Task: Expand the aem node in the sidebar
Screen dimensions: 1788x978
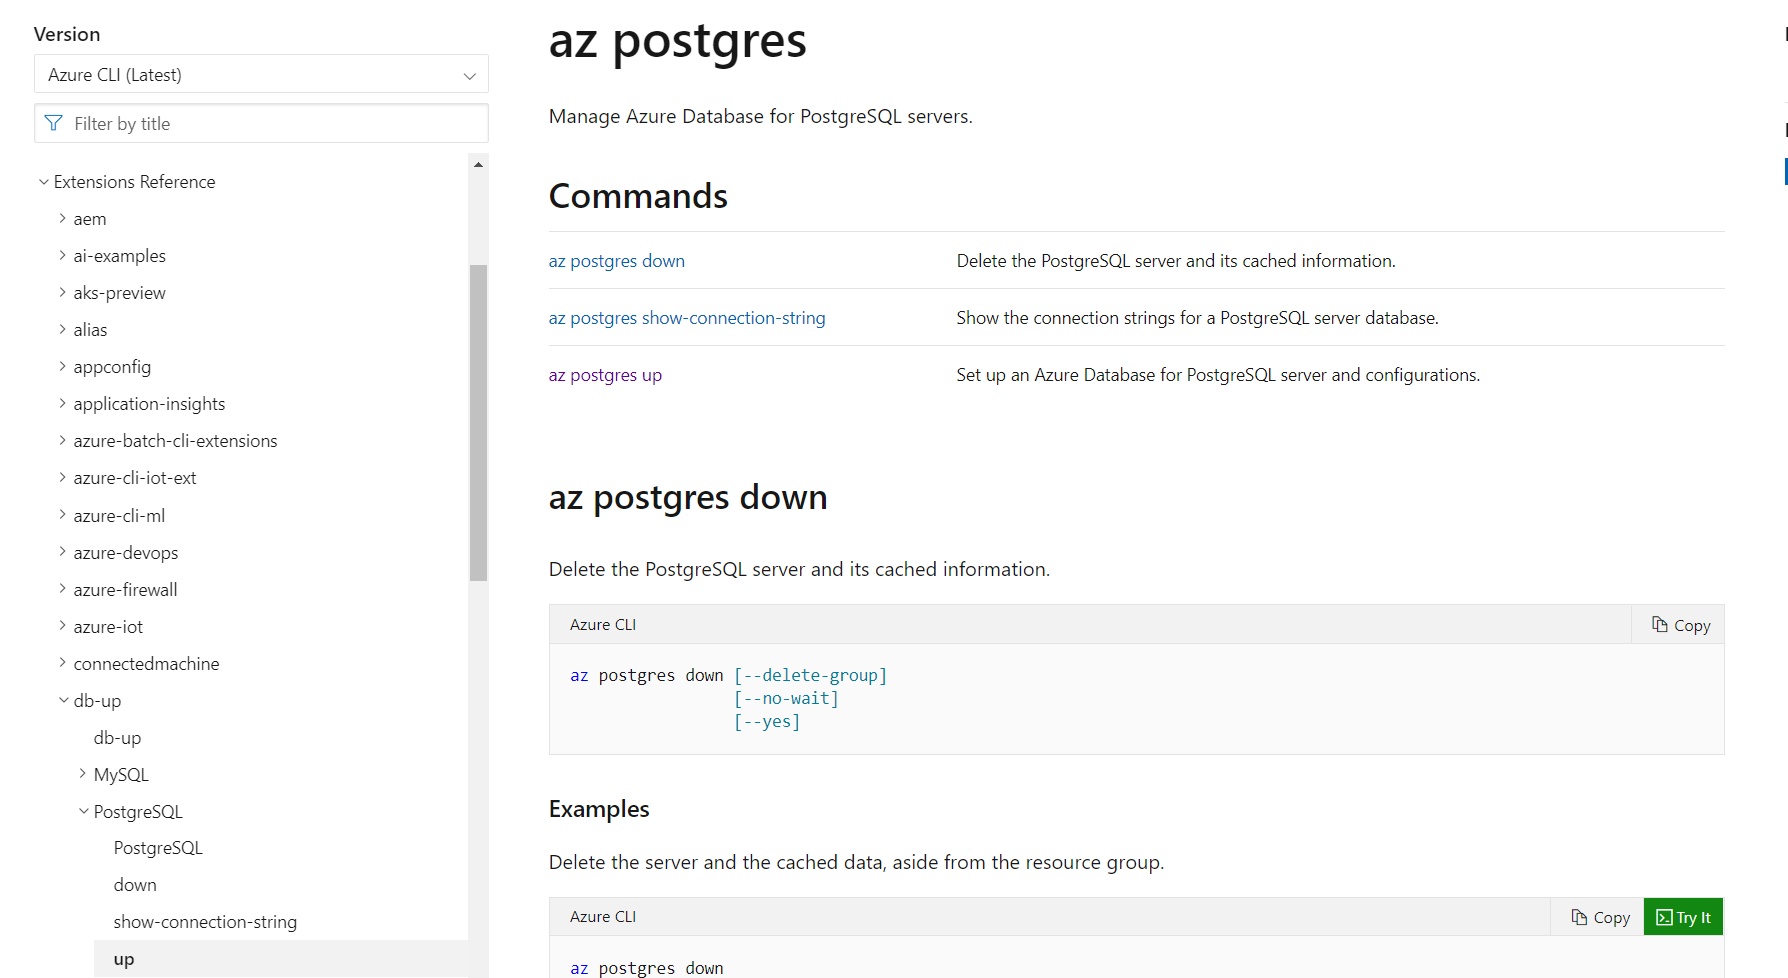Action: [x=62, y=218]
